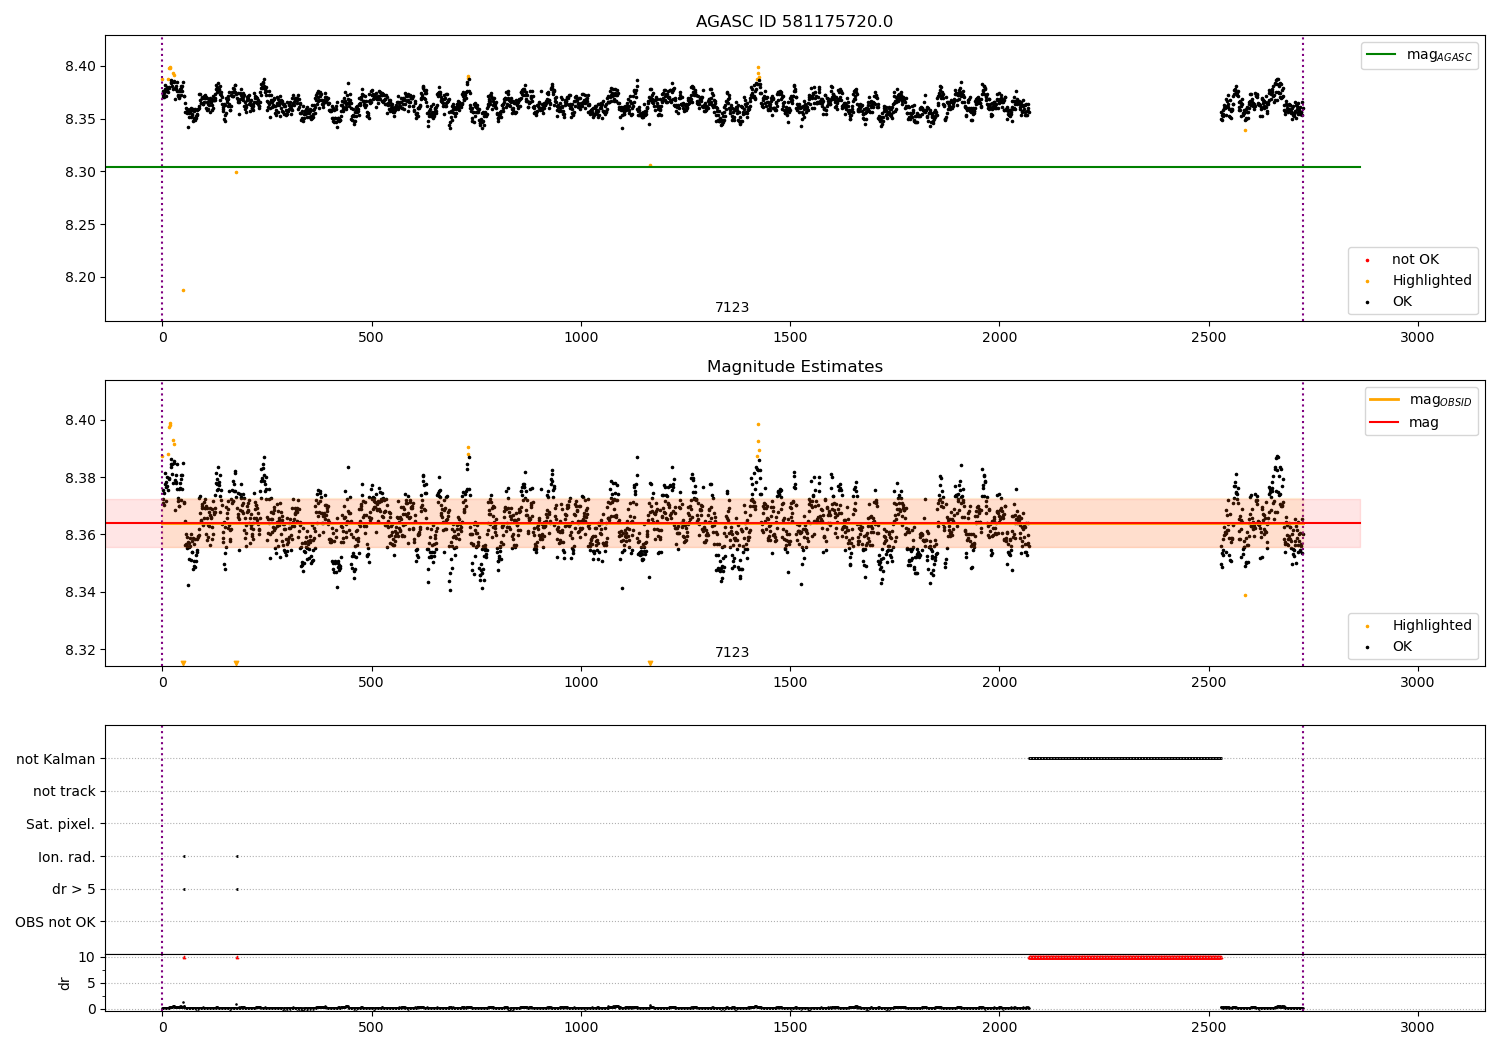The height and width of the screenshot is (1050, 1500).
Task: Click the "Sat. pixel." y-axis label
Action: click(60, 825)
